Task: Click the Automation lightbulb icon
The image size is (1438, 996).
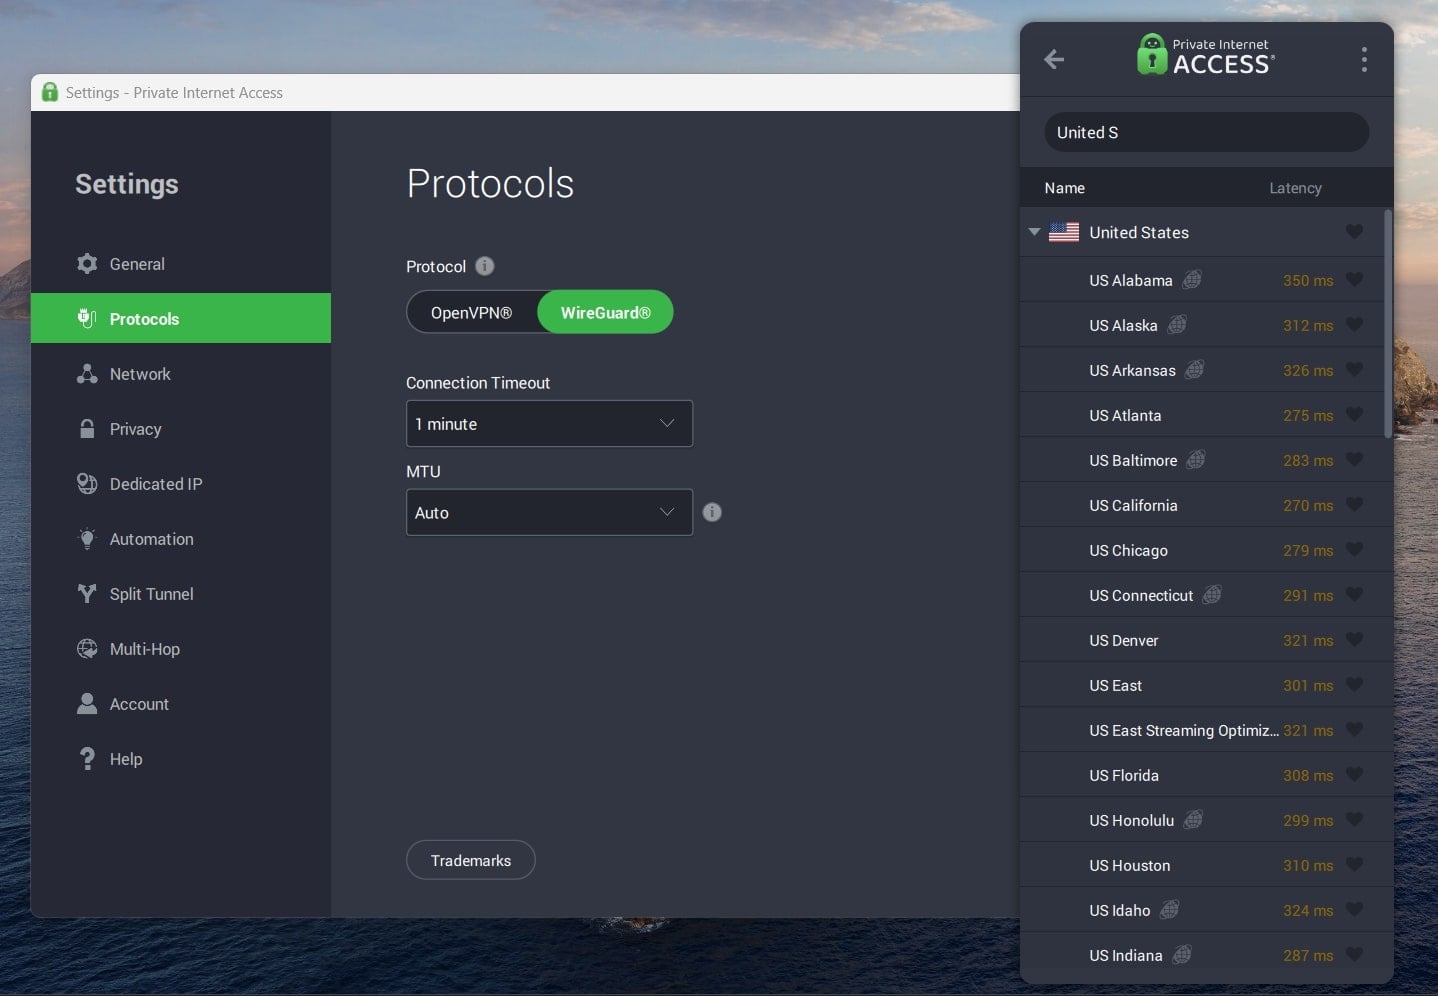Action: click(x=88, y=538)
